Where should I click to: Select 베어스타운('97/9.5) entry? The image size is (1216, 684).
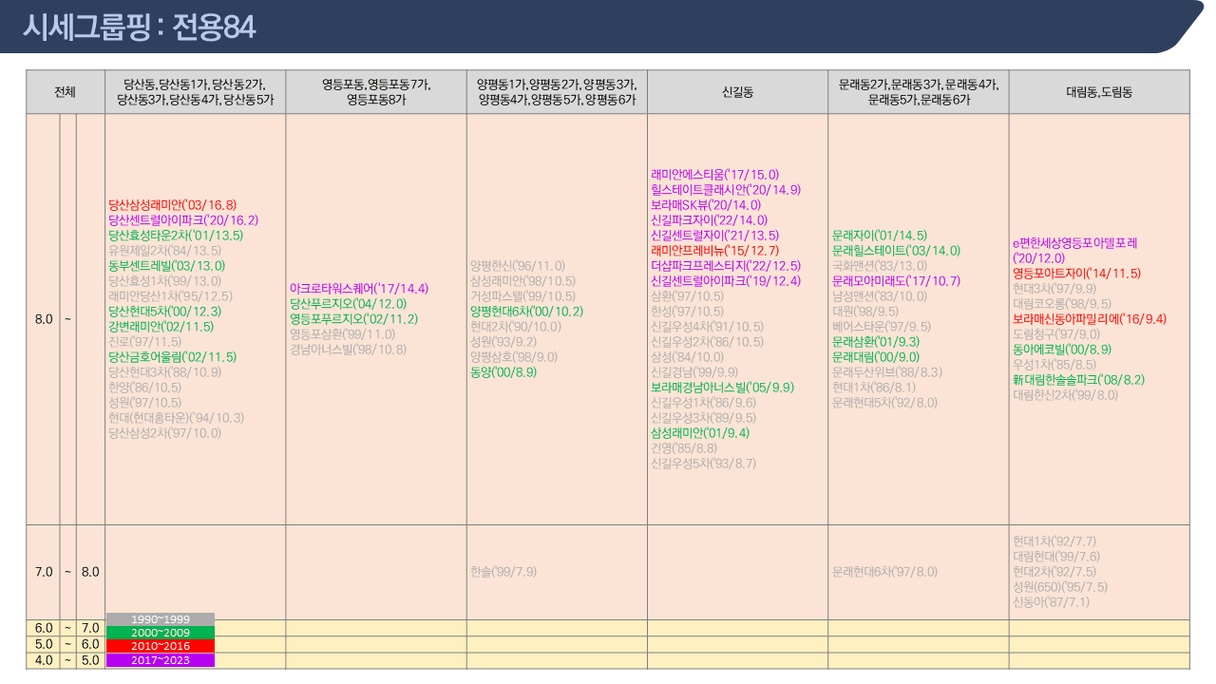click(881, 326)
